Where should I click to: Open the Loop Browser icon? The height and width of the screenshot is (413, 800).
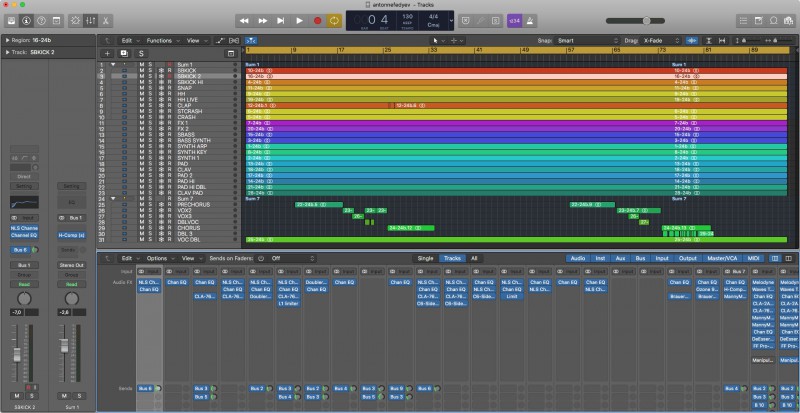point(772,20)
